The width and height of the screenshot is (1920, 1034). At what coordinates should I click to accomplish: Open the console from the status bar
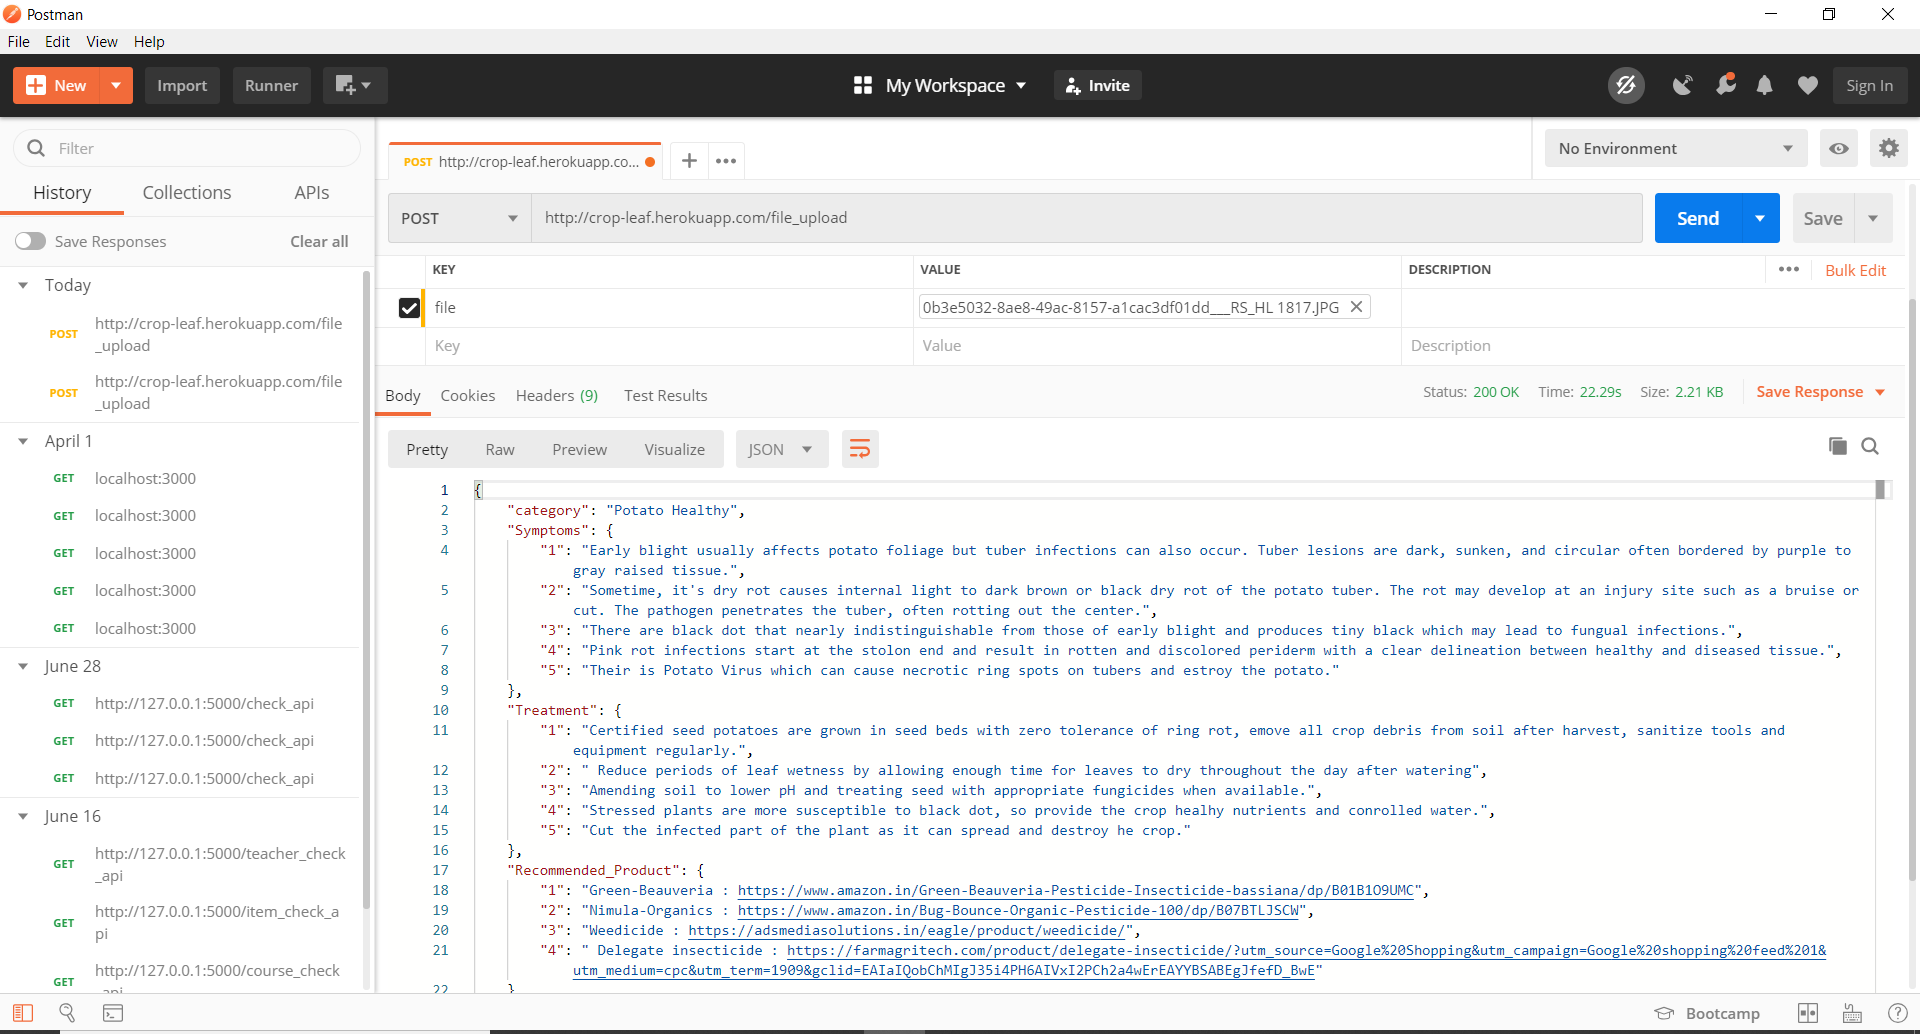coord(113,1013)
